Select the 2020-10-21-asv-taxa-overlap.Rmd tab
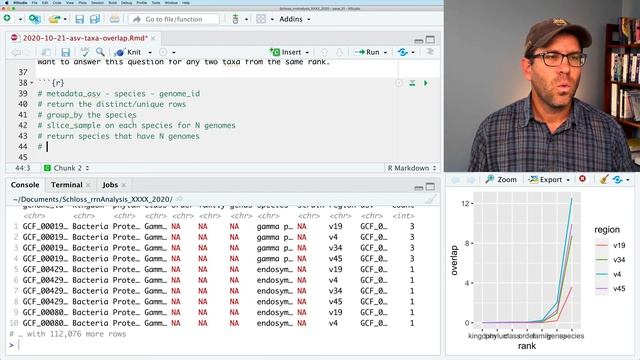 [x=85, y=38]
